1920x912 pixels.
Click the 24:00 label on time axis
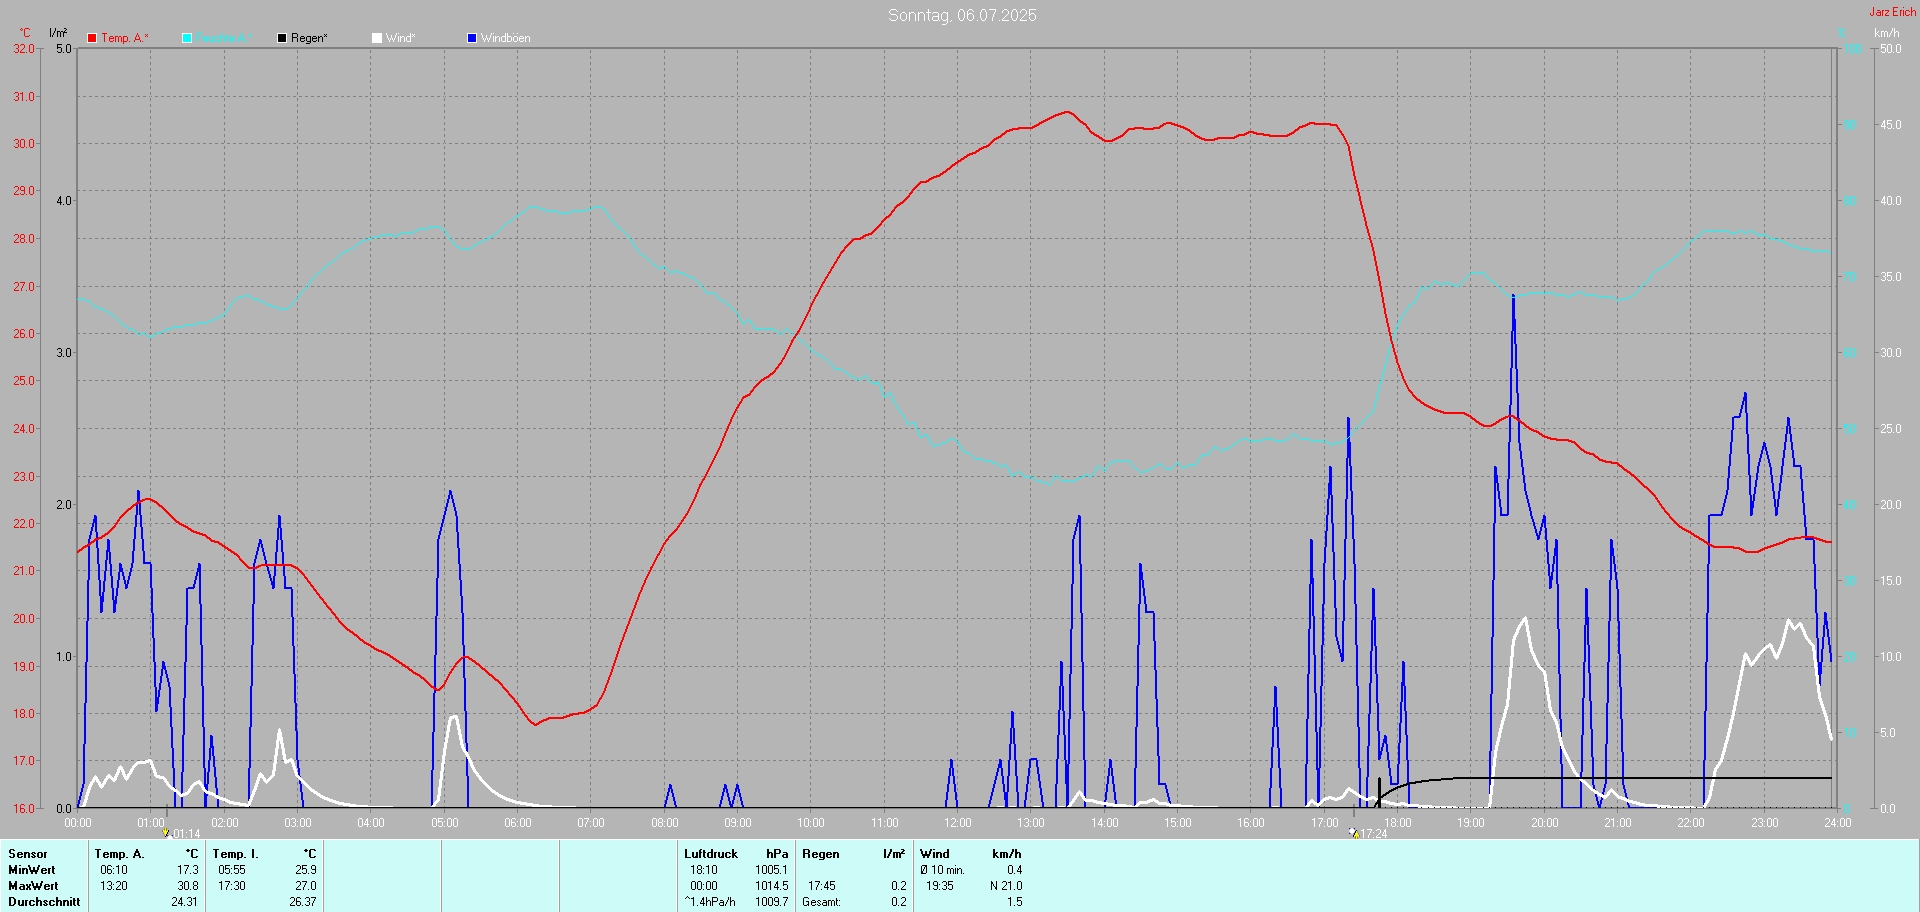[x=1838, y=823]
